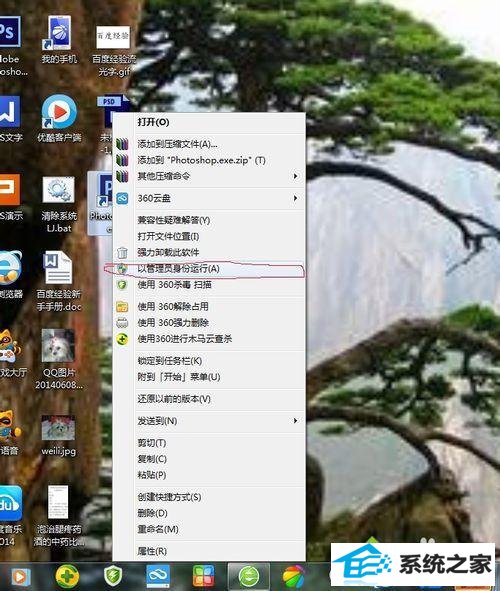Click the green shield taskbar icon
The height and width of the screenshot is (591, 500).
(x=113, y=576)
